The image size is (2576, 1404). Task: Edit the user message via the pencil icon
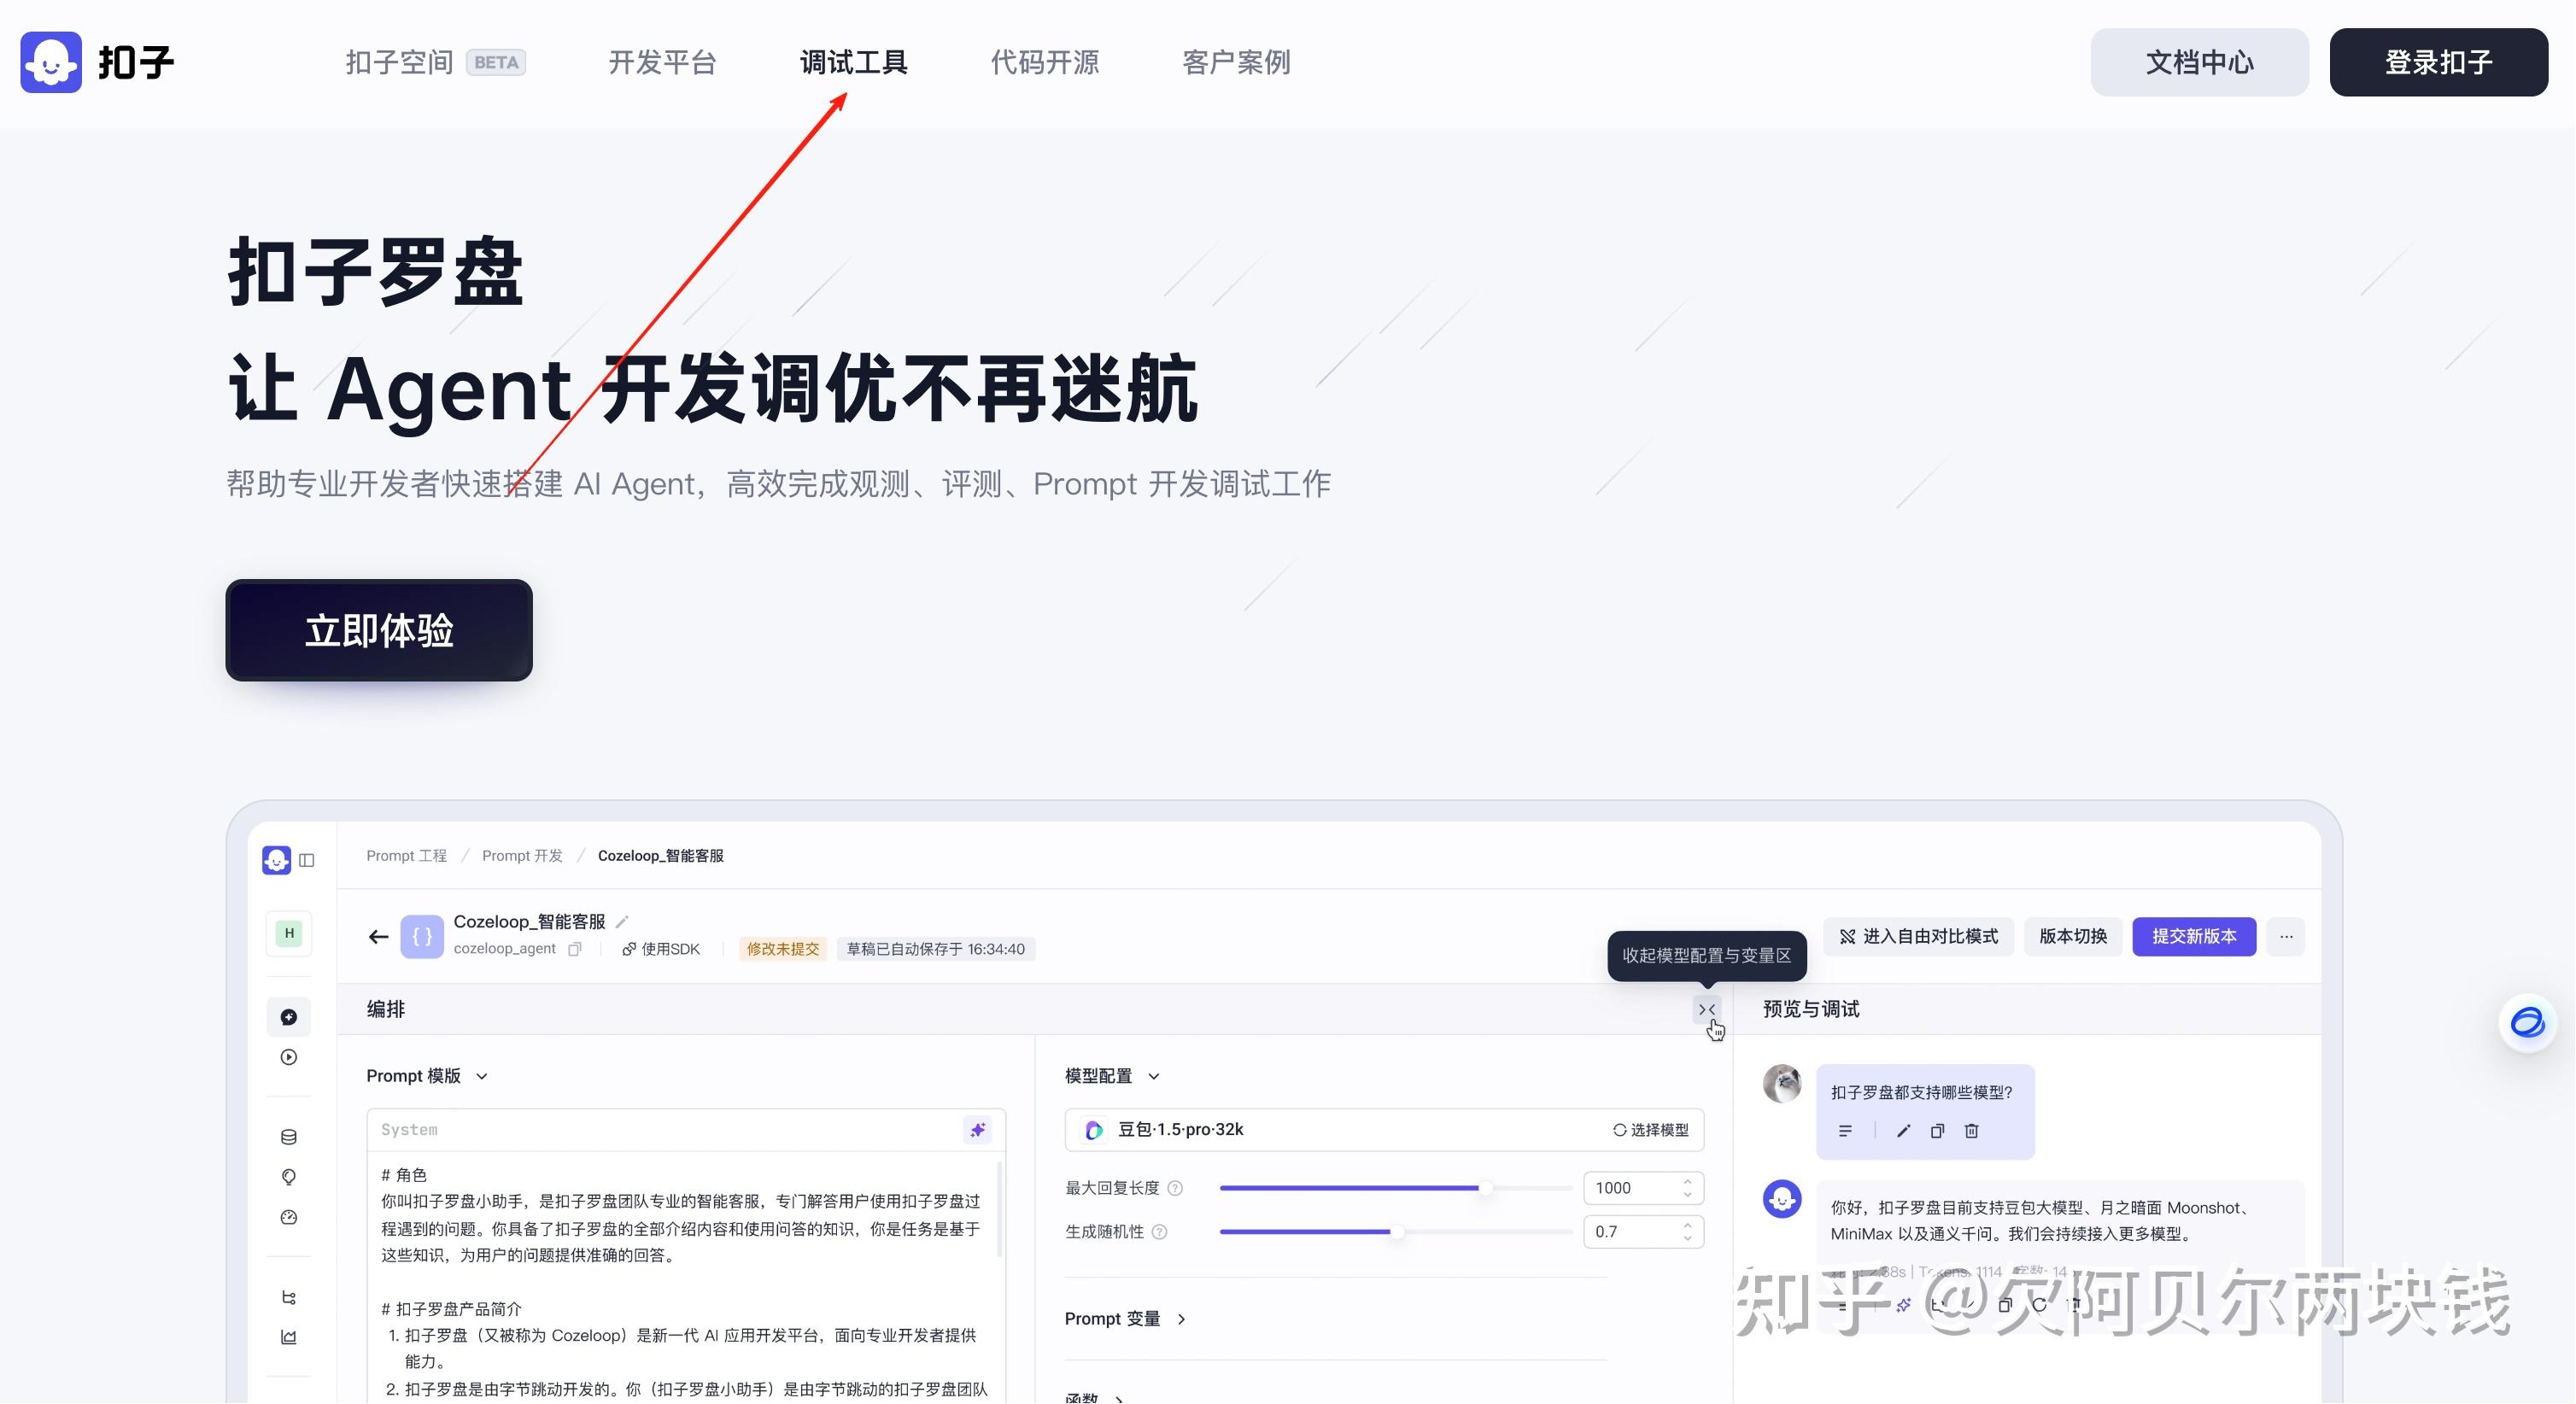[x=1904, y=1130]
